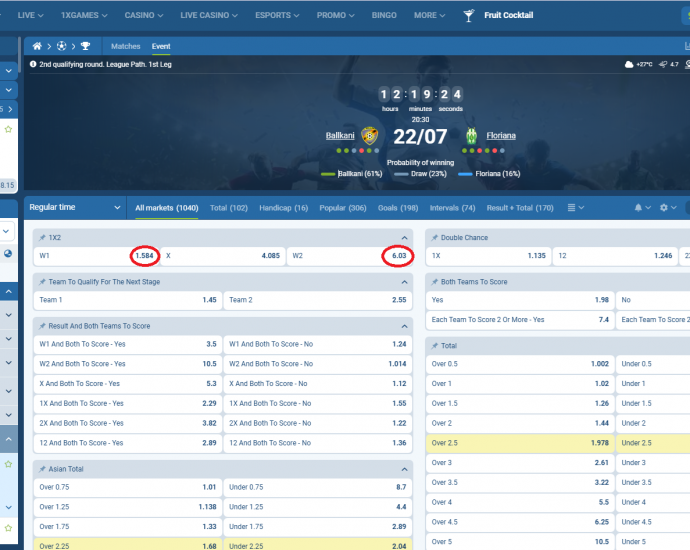Click the Fruit Cocktail glass icon
690x550 pixels.
click(x=469, y=15)
